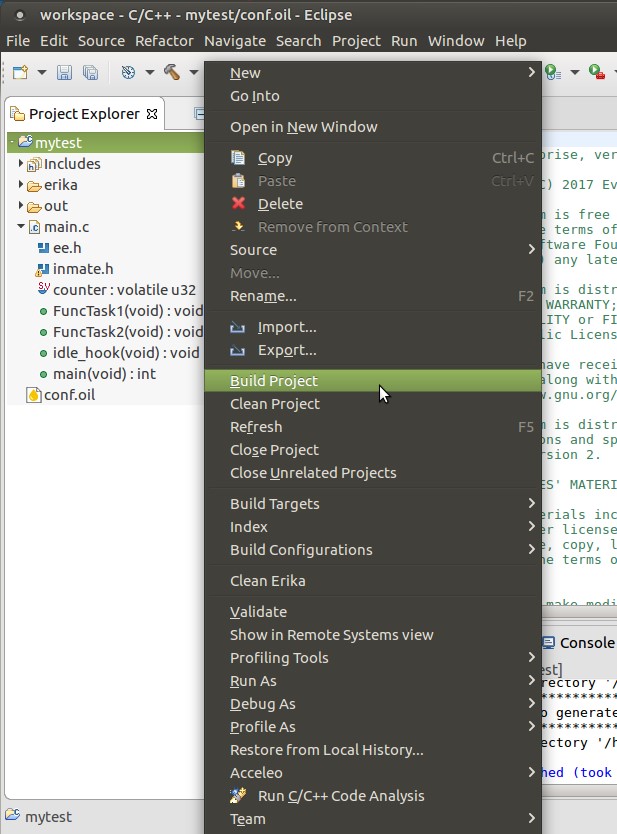Open the Run menu
The image size is (617, 834).
[x=404, y=41]
